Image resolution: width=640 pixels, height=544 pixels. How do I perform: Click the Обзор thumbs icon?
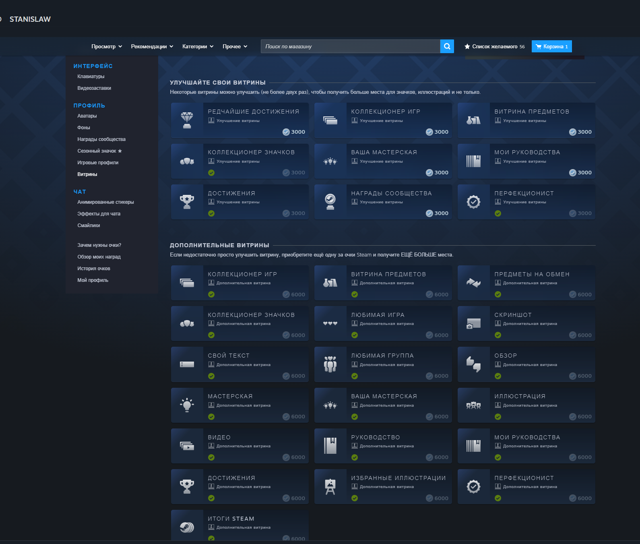tap(473, 364)
